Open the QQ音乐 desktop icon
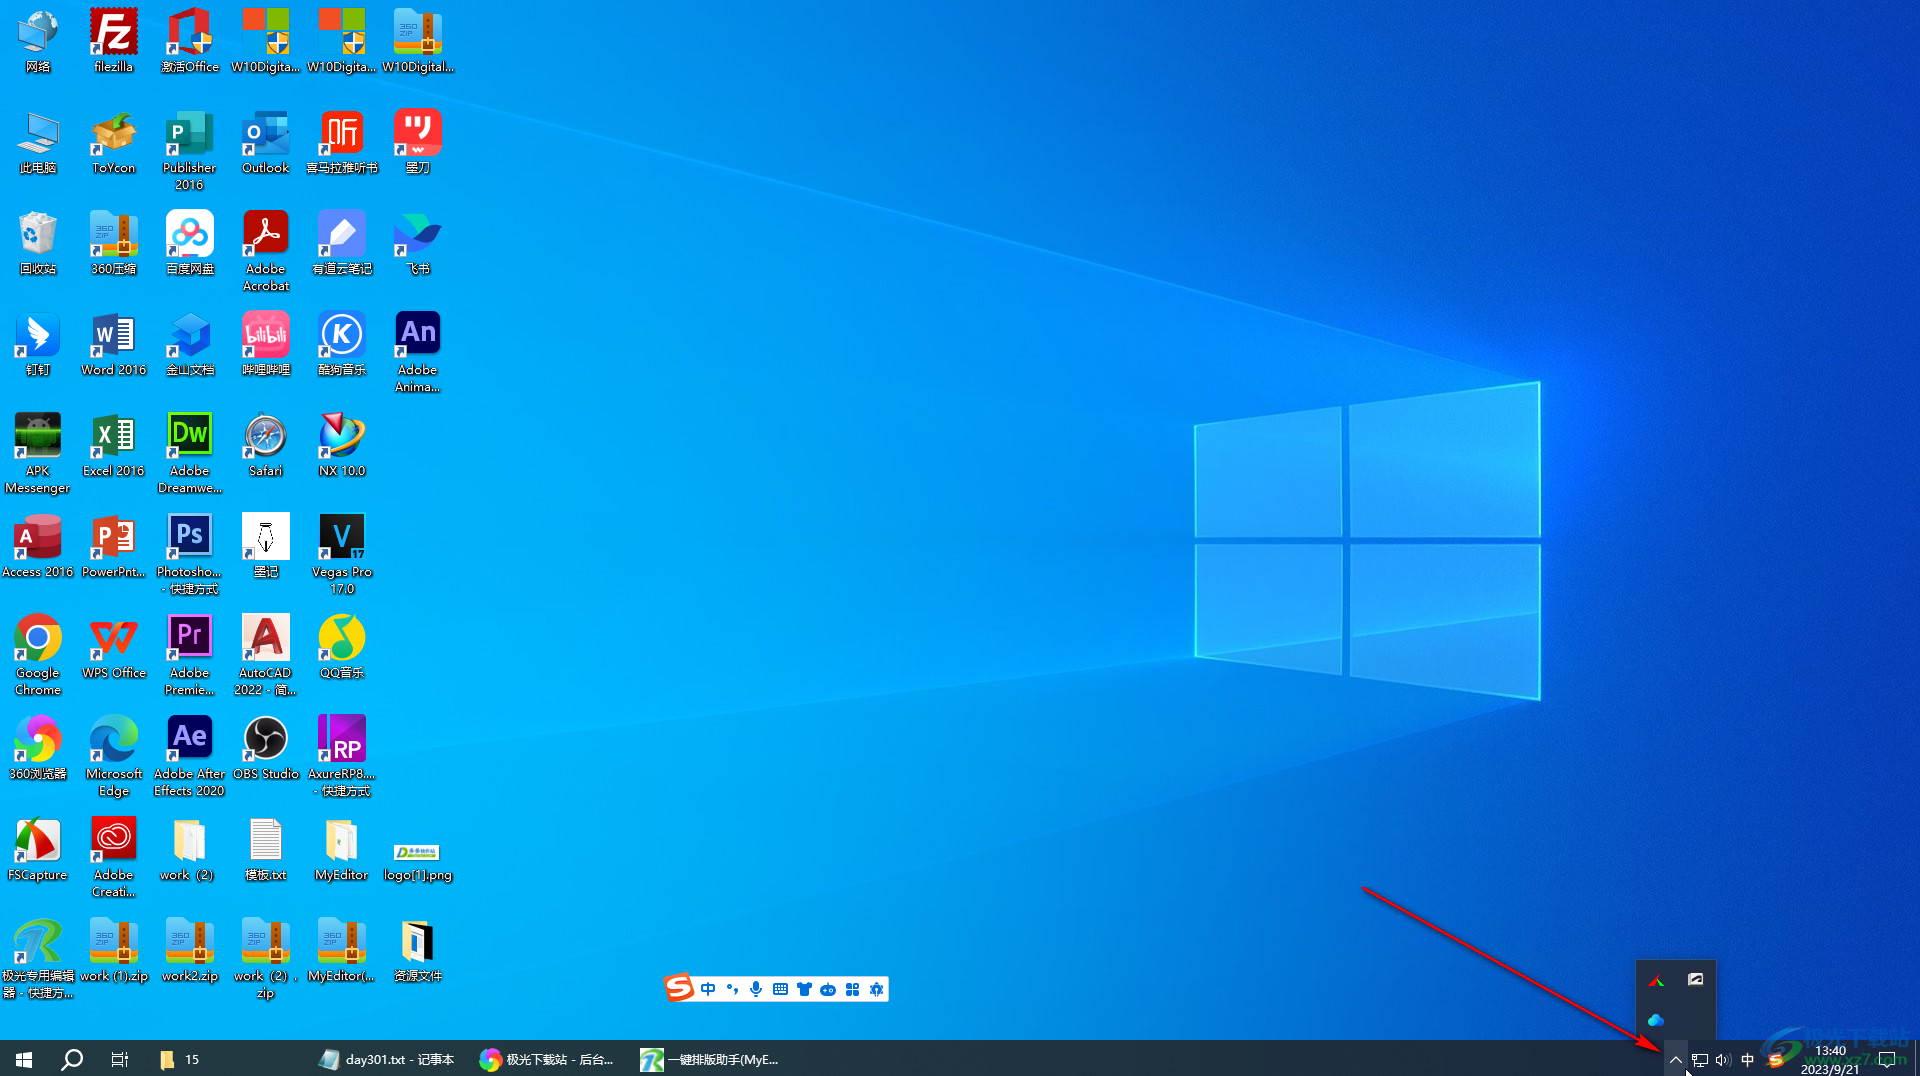The height and width of the screenshot is (1076, 1920). [x=342, y=647]
